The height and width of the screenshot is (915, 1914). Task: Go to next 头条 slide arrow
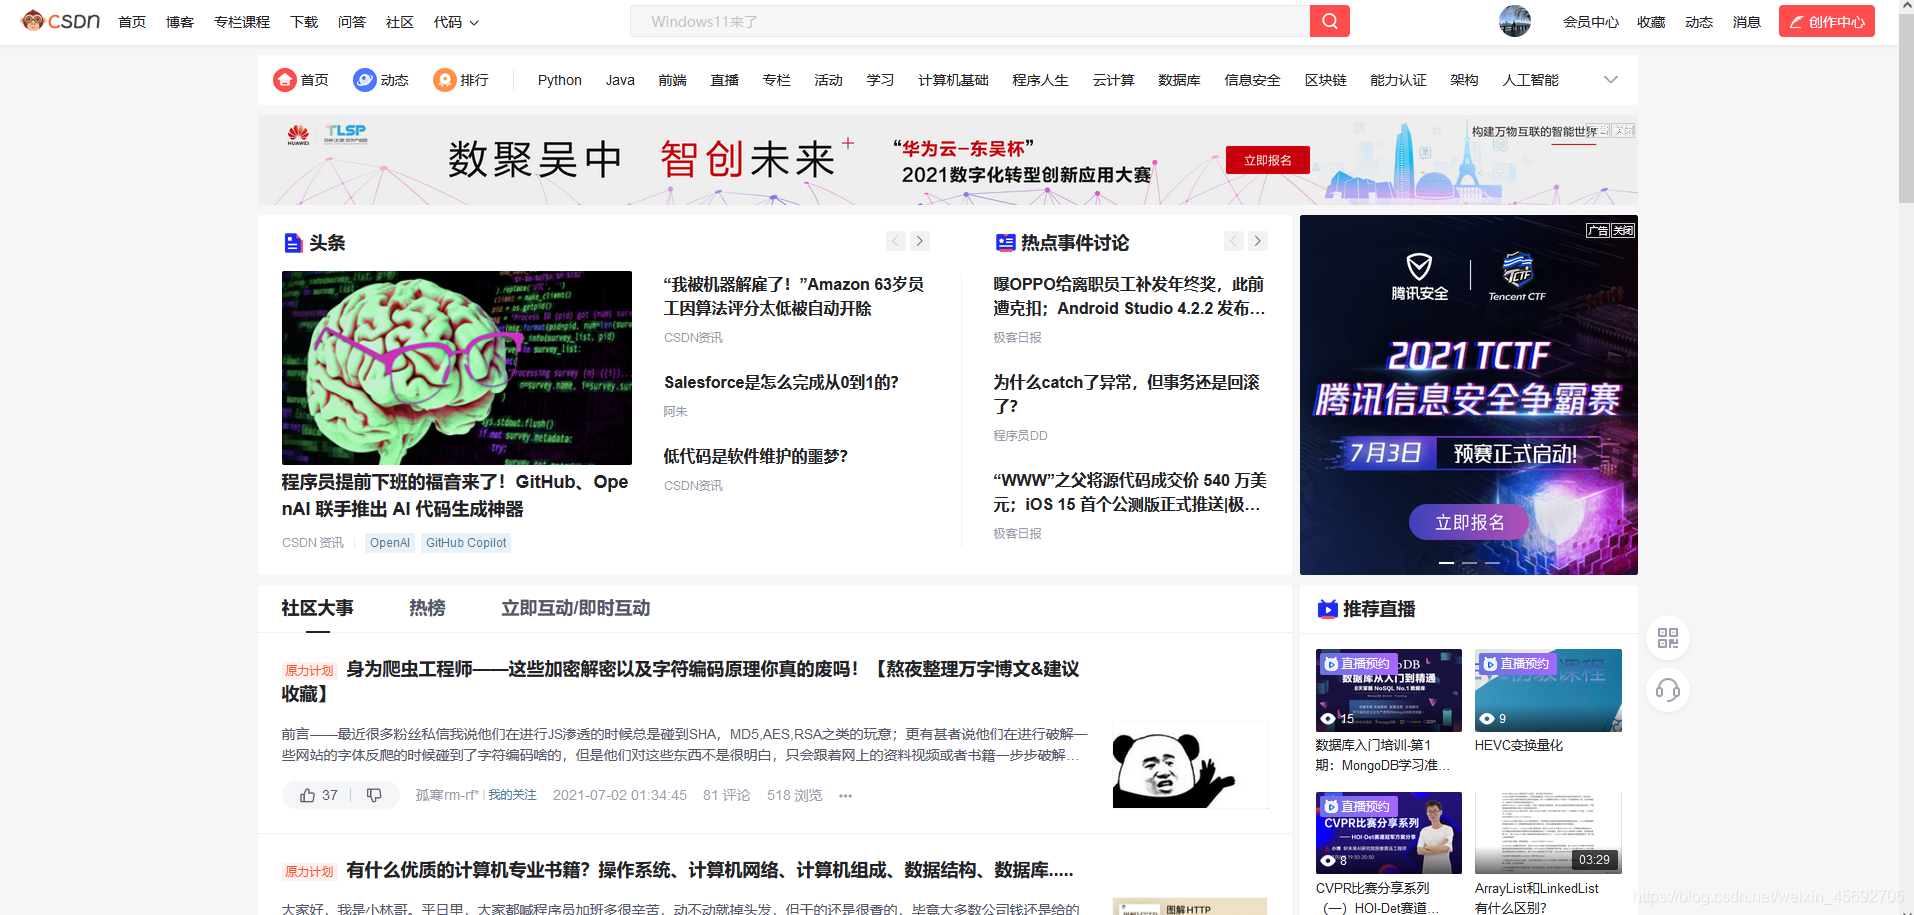point(920,241)
